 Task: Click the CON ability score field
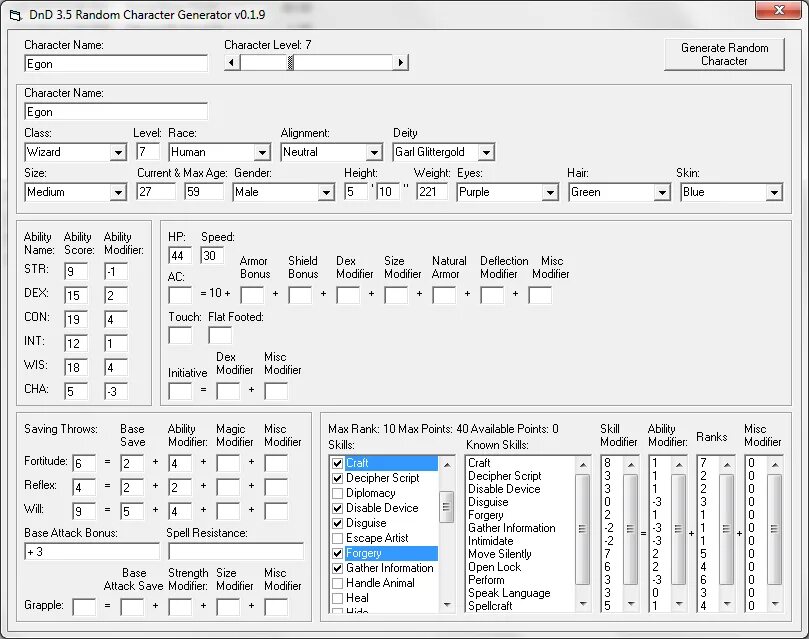point(76,320)
